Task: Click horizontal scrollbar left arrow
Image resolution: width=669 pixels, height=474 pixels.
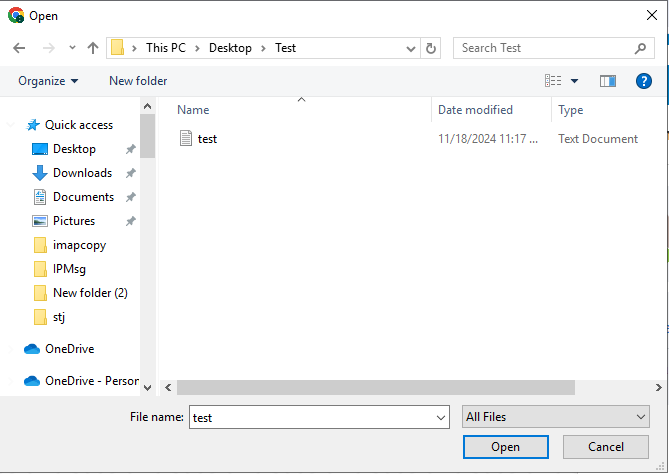Action: (168, 387)
